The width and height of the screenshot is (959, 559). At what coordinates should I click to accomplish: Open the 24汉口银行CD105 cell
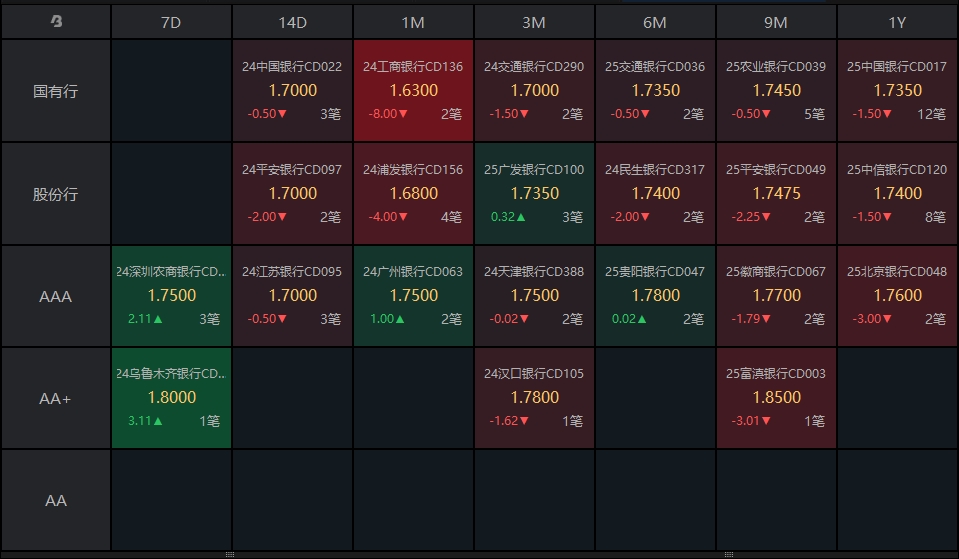click(535, 398)
